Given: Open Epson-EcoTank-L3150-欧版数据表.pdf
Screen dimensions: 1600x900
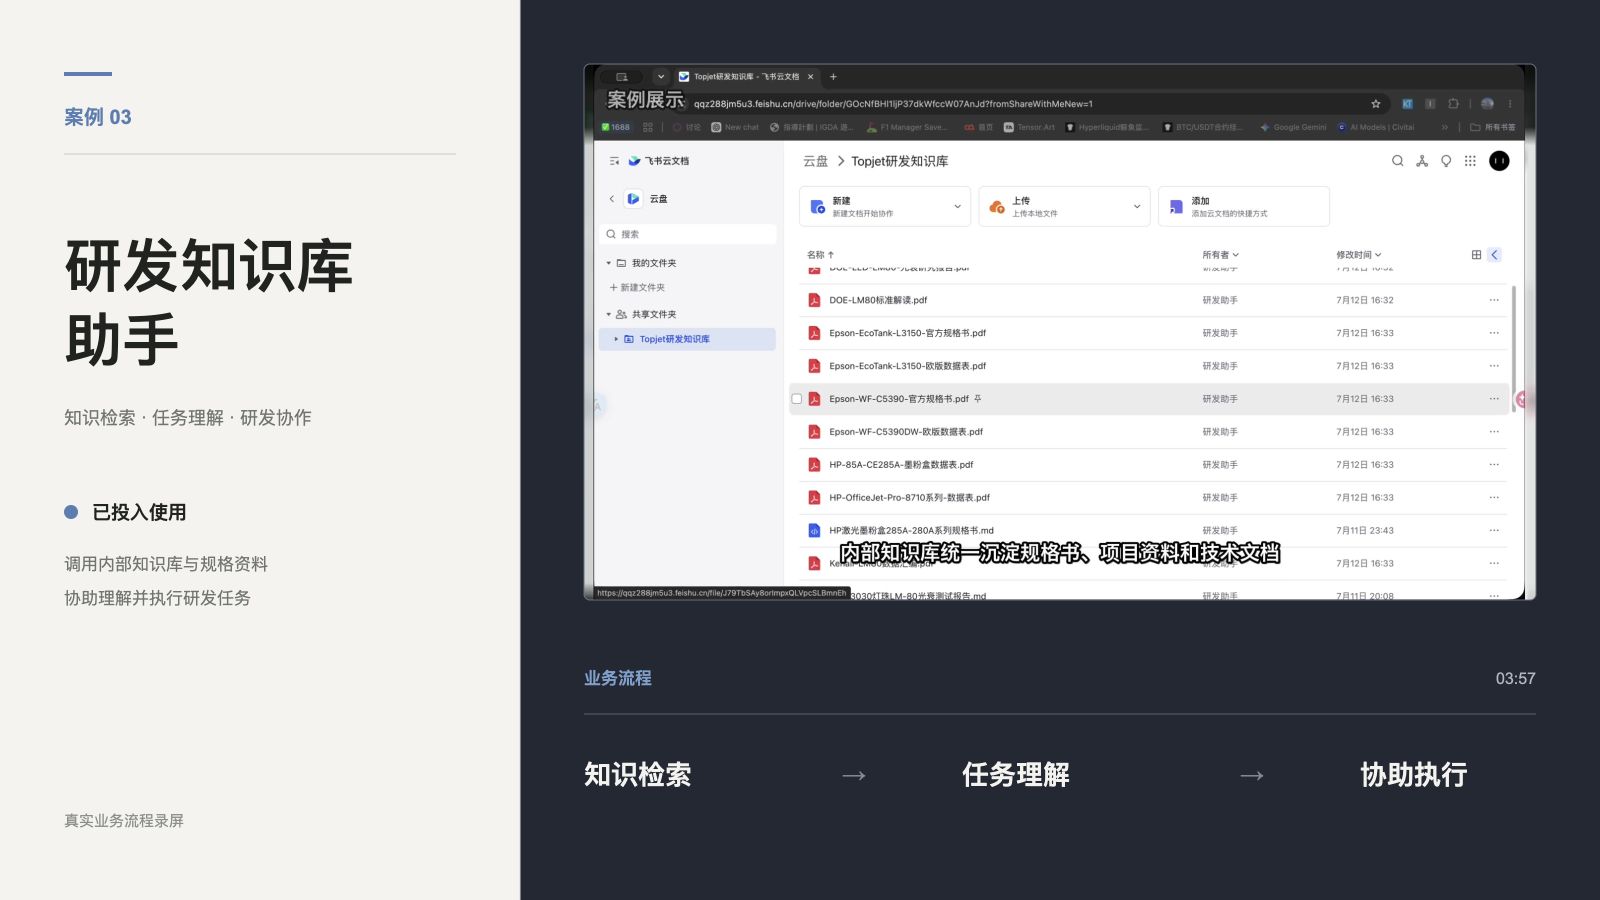Looking at the screenshot, I should click(x=907, y=366).
